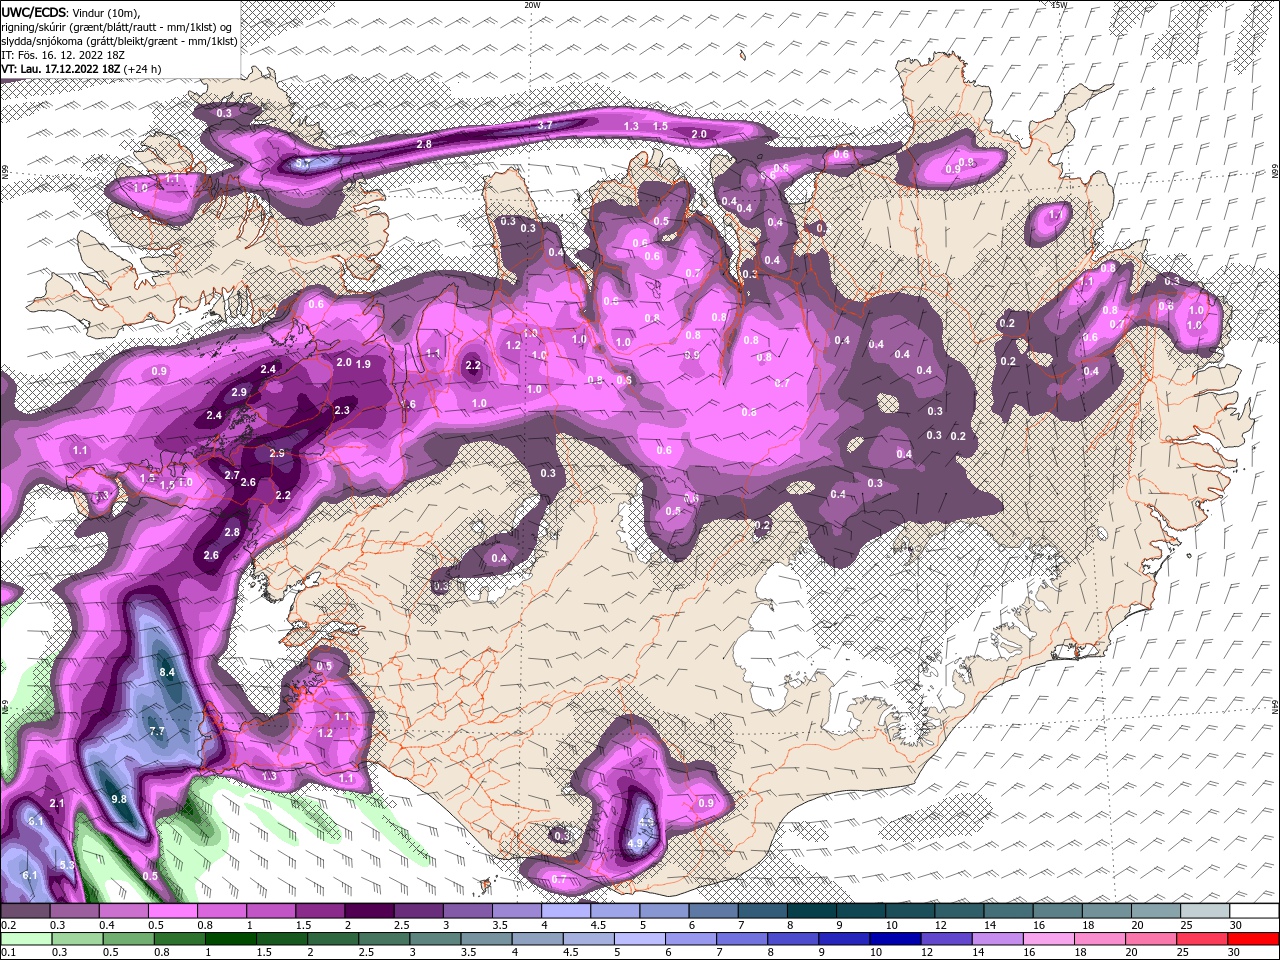Click the dark teal snow-scale swatch between 8 and 9
The height and width of the screenshot is (960, 1280).
pos(812,911)
